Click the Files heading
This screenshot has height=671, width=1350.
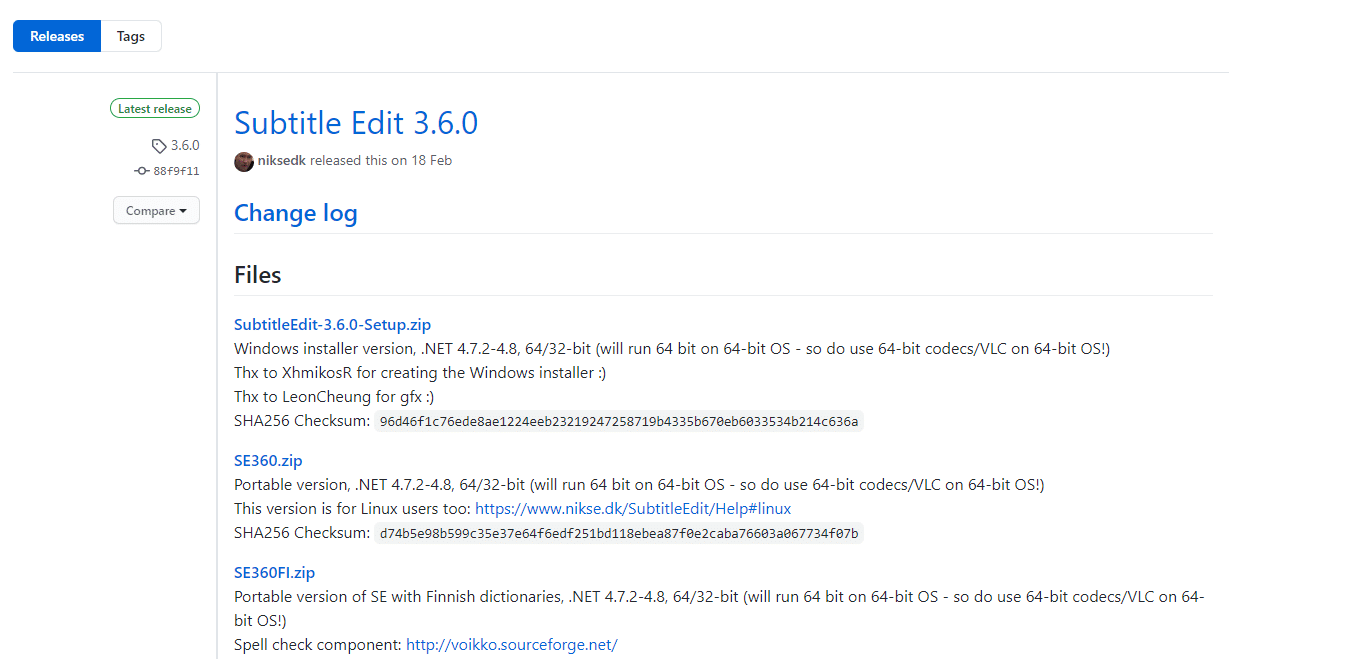coord(258,275)
